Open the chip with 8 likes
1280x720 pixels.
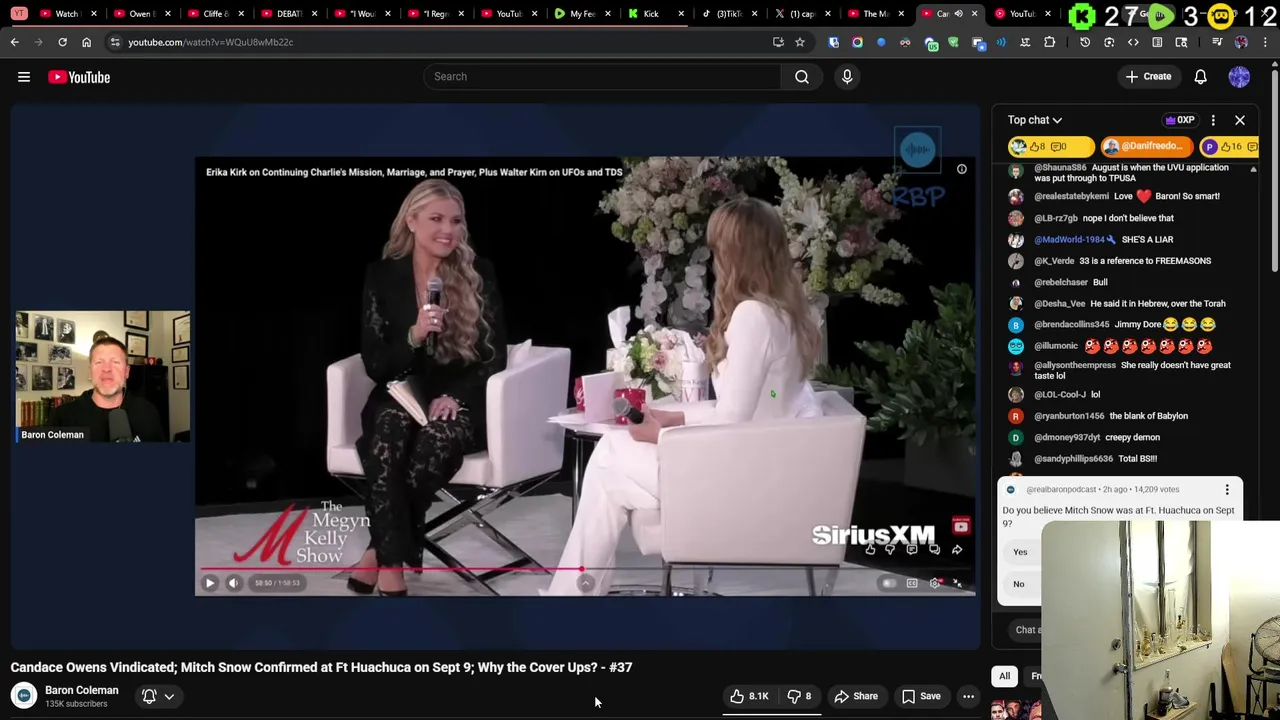coord(1051,146)
